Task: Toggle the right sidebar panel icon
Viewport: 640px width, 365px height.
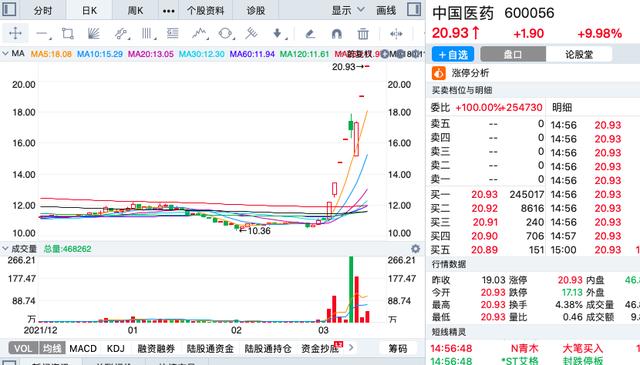Action: [414, 9]
